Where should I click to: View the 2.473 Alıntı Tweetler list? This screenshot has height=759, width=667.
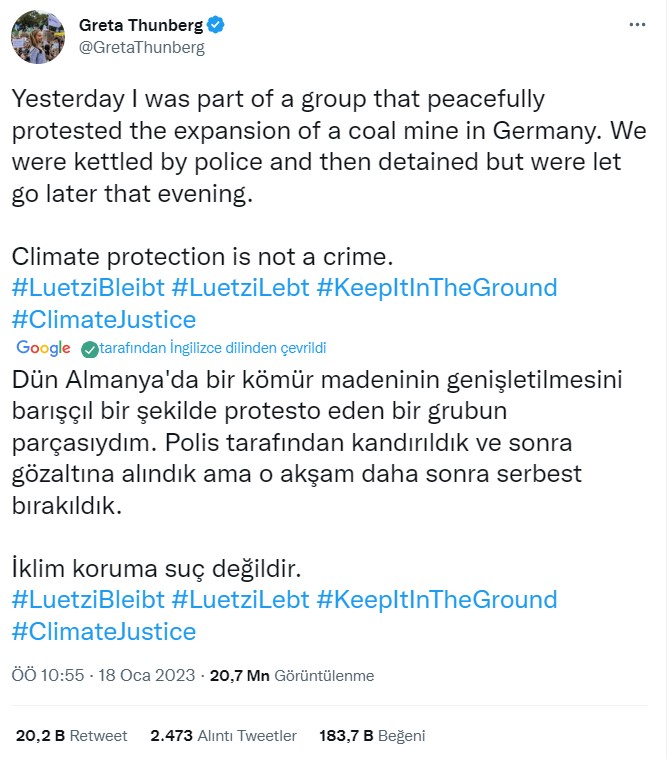pos(223,736)
